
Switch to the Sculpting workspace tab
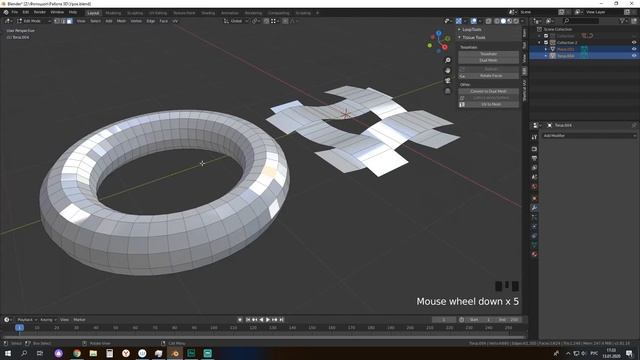tap(135, 13)
